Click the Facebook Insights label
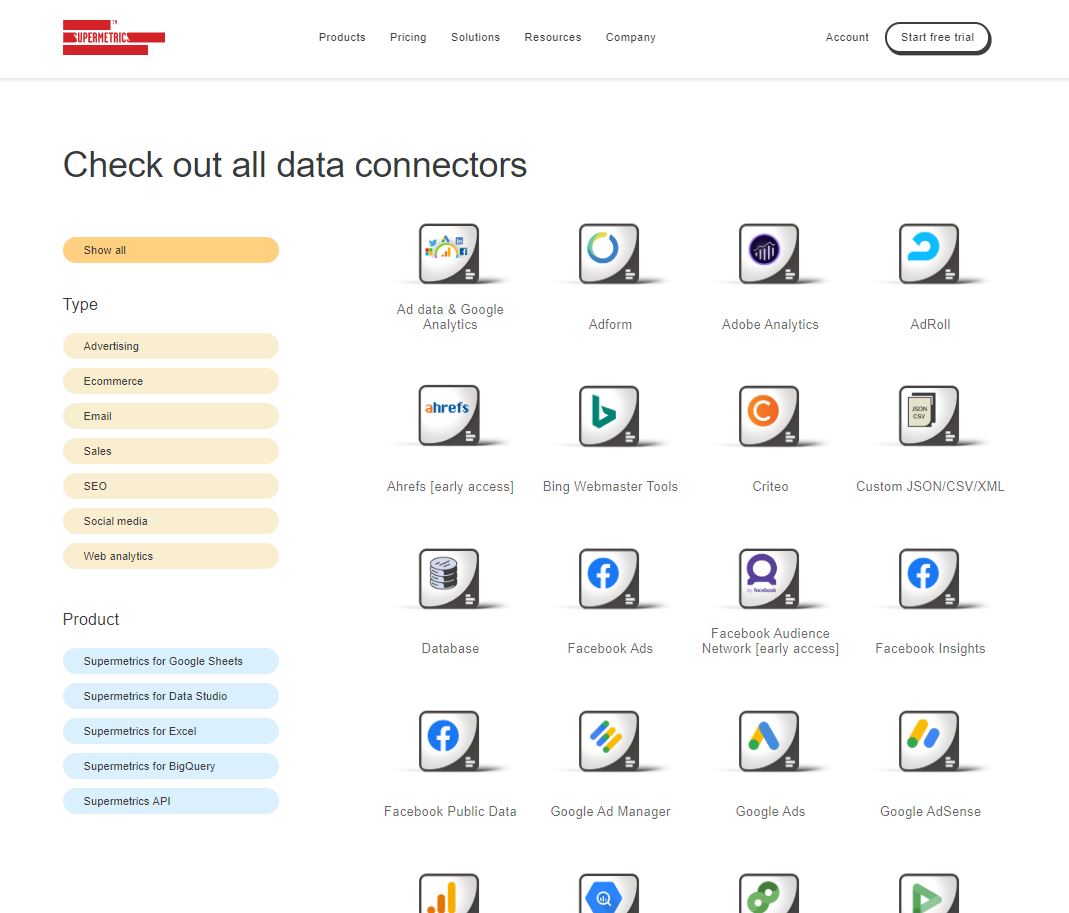1069x913 pixels. (930, 648)
